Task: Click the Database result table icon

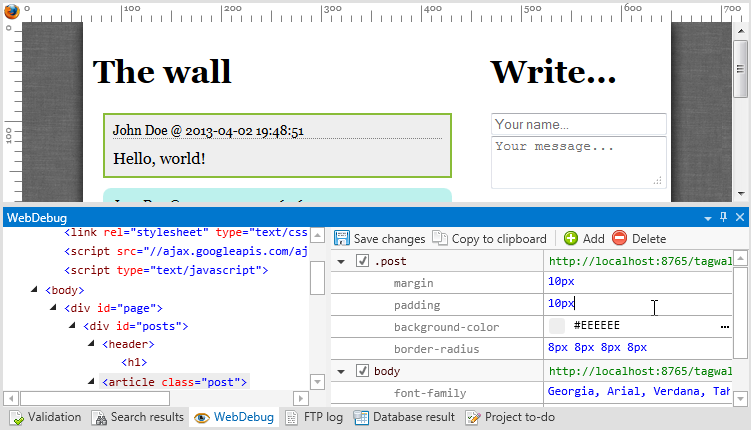Action: pyautogui.click(x=361, y=418)
